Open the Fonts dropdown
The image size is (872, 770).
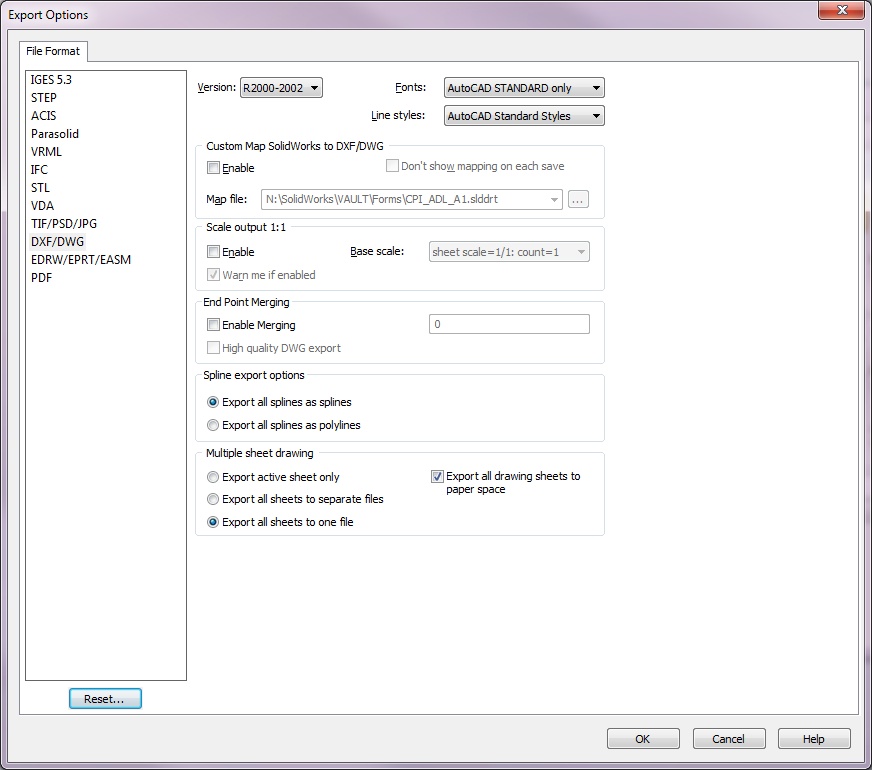click(524, 88)
